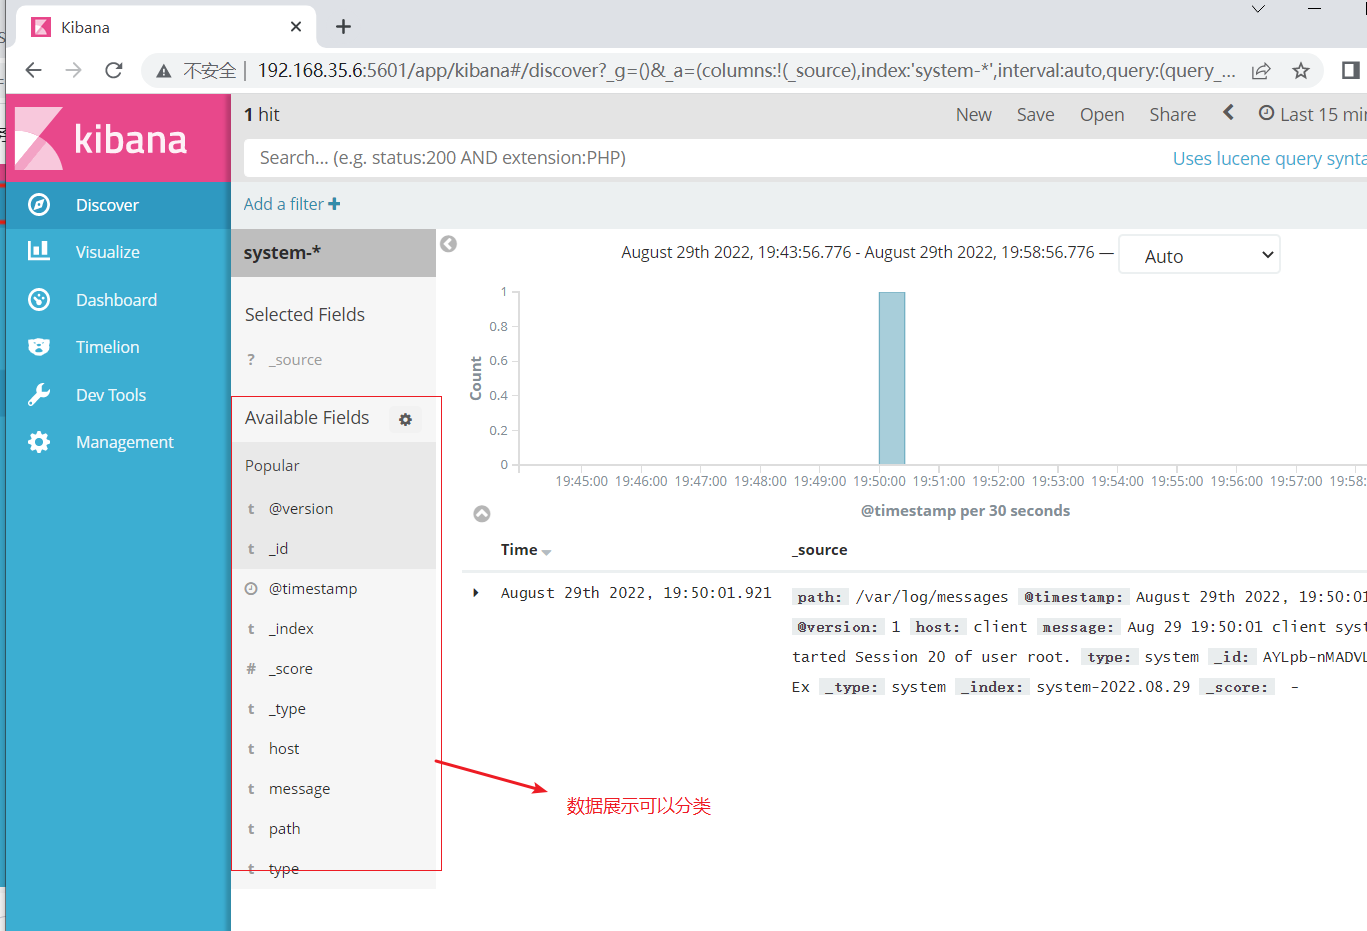Open the Dashboard section
The image size is (1367, 931).
point(118,300)
